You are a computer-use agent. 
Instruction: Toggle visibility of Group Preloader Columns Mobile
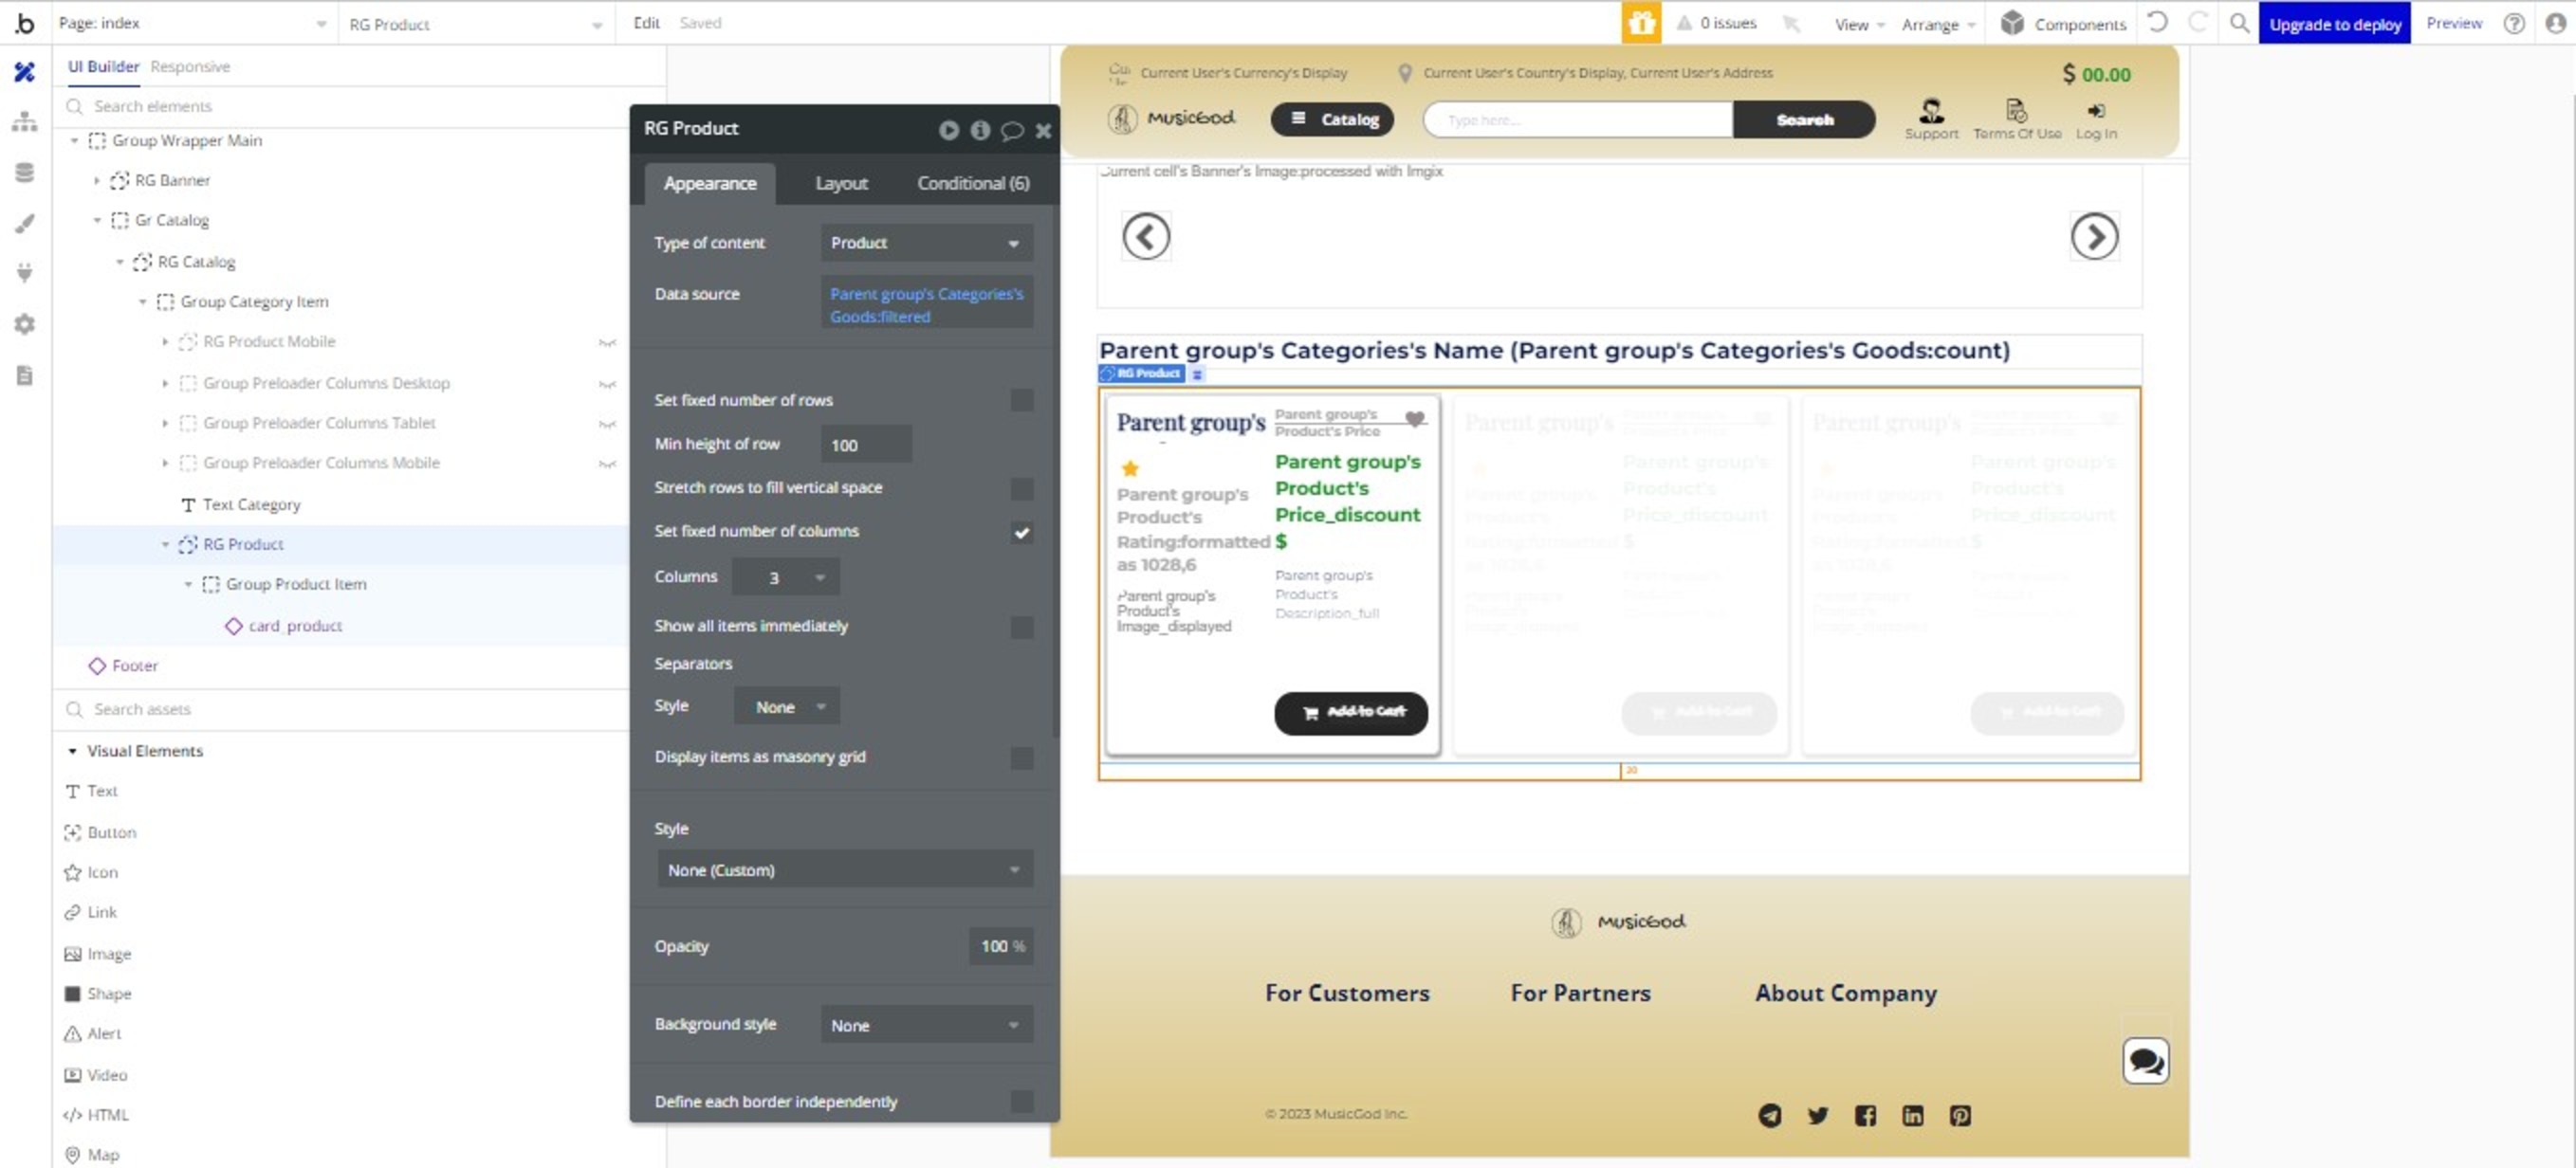click(607, 464)
